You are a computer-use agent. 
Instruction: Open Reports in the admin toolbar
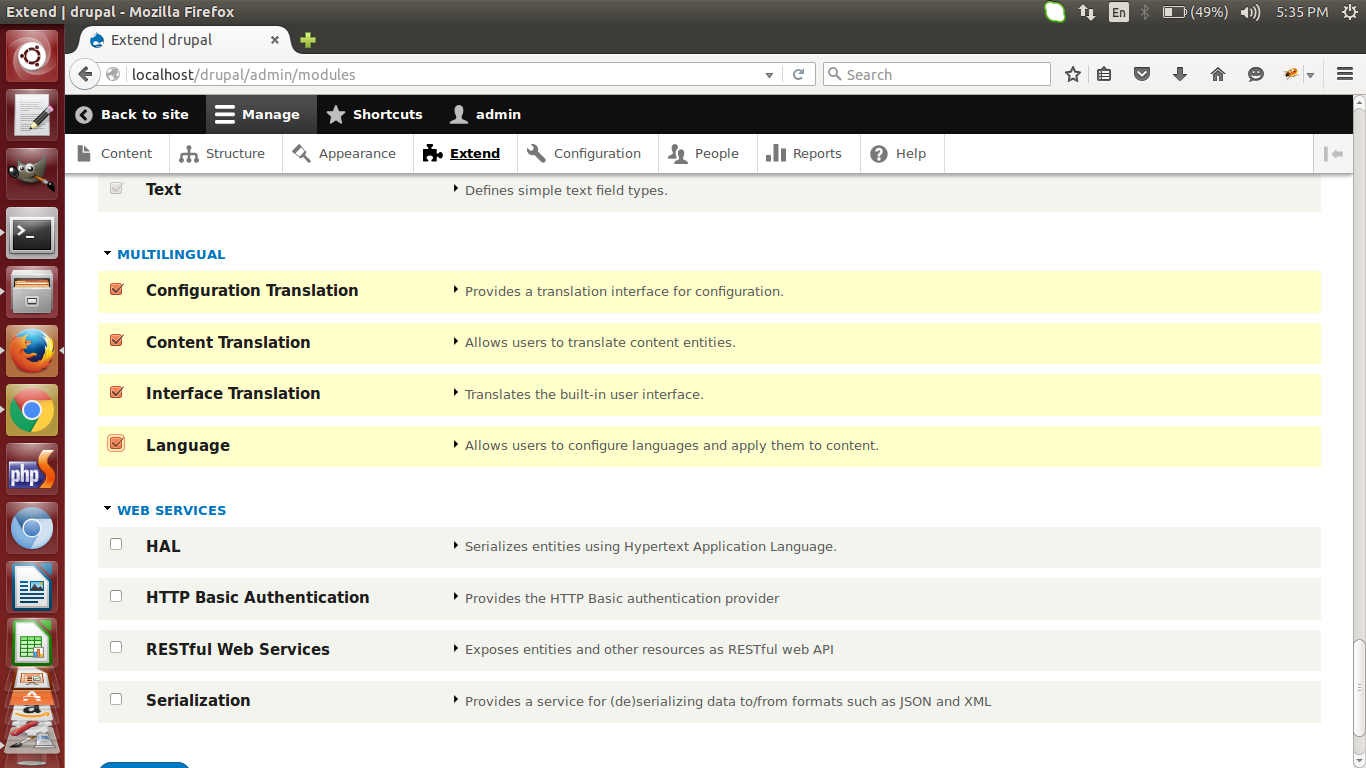(808, 153)
